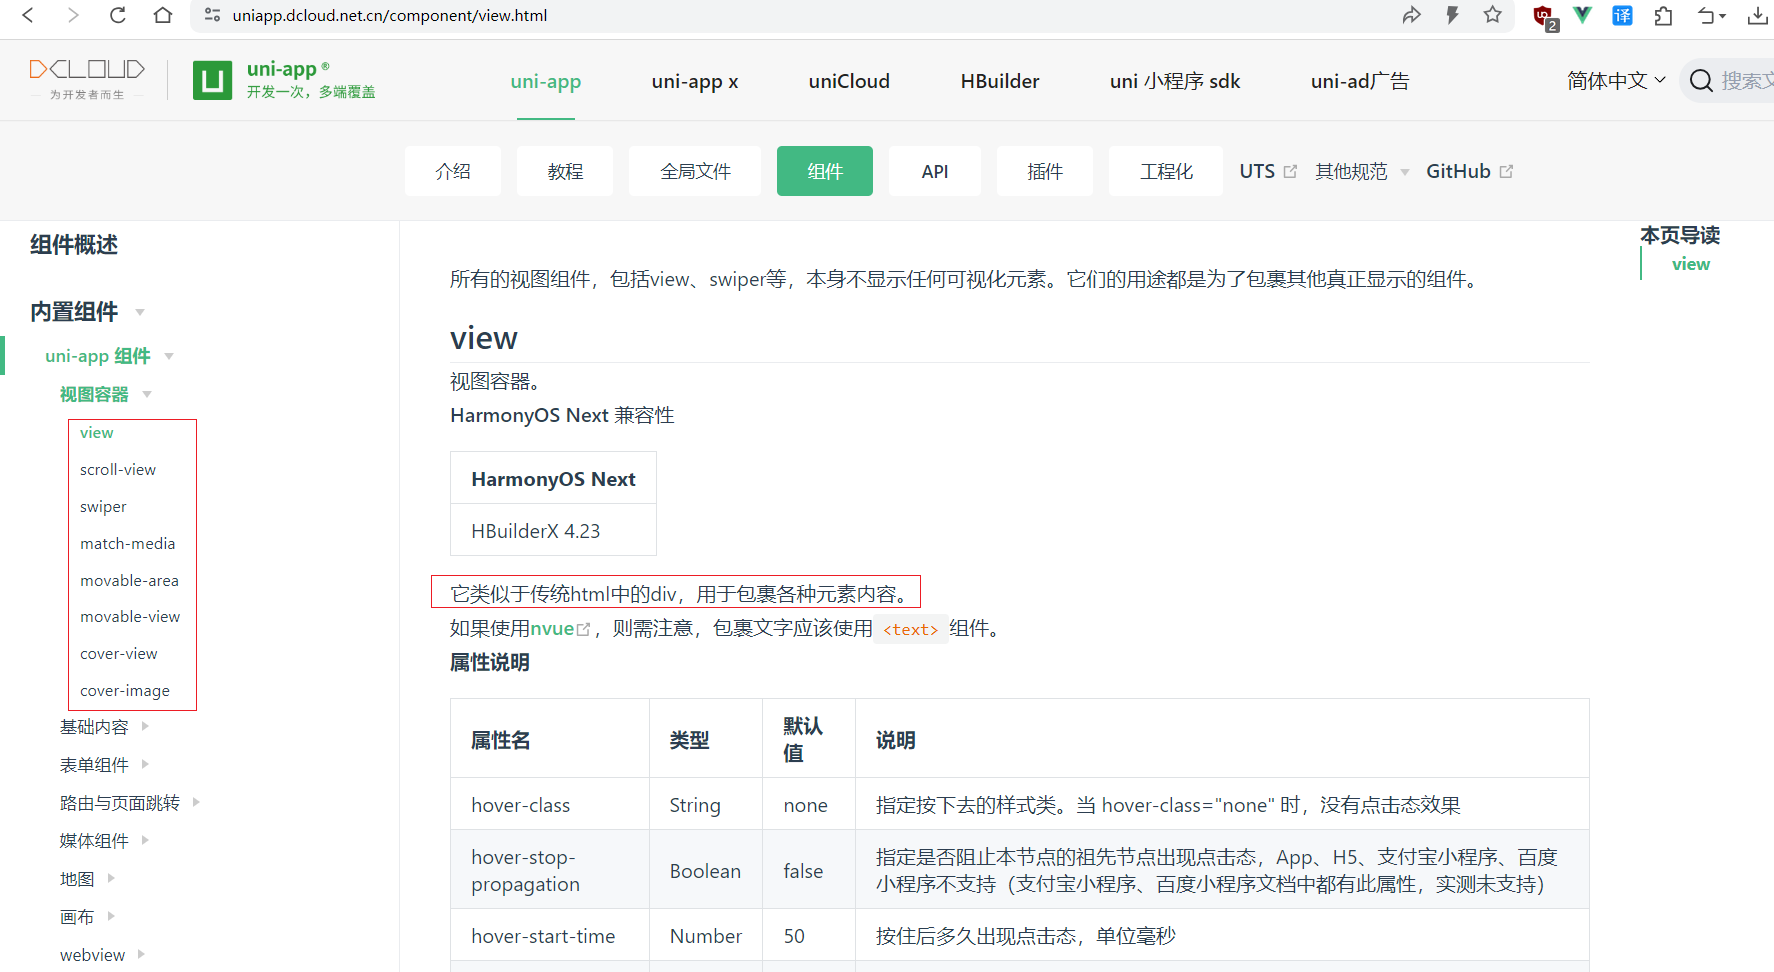Open translate extension icon
Image resolution: width=1774 pixels, height=972 pixels.
coord(1622,15)
